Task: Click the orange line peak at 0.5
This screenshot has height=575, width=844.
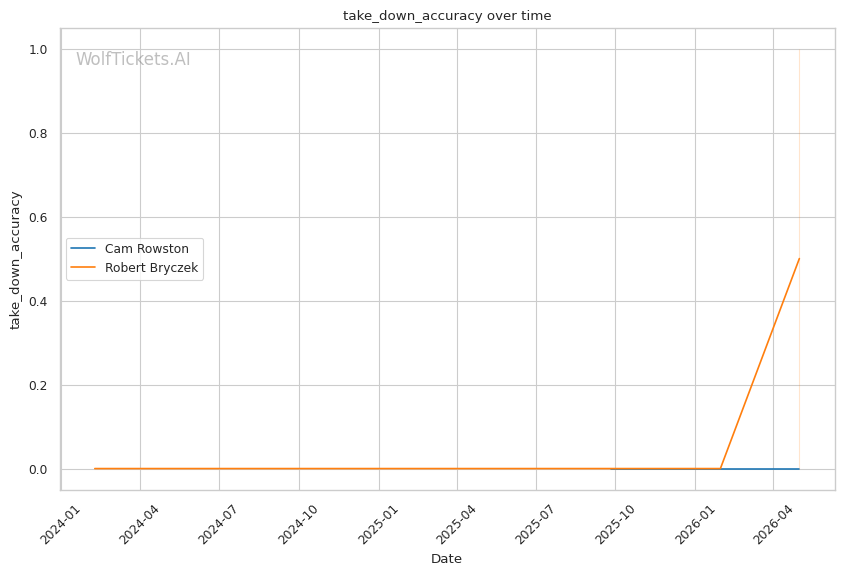Action: click(x=799, y=259)
